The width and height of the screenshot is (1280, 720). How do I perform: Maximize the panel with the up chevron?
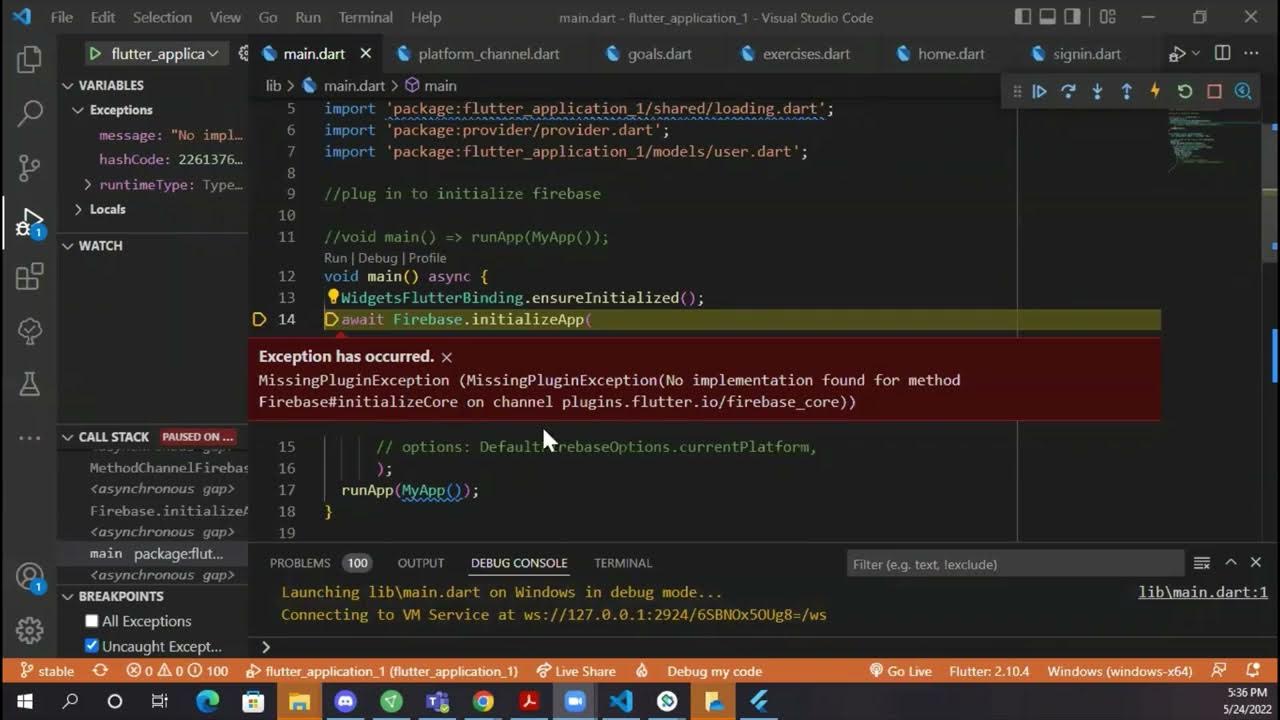point(1231,563)
